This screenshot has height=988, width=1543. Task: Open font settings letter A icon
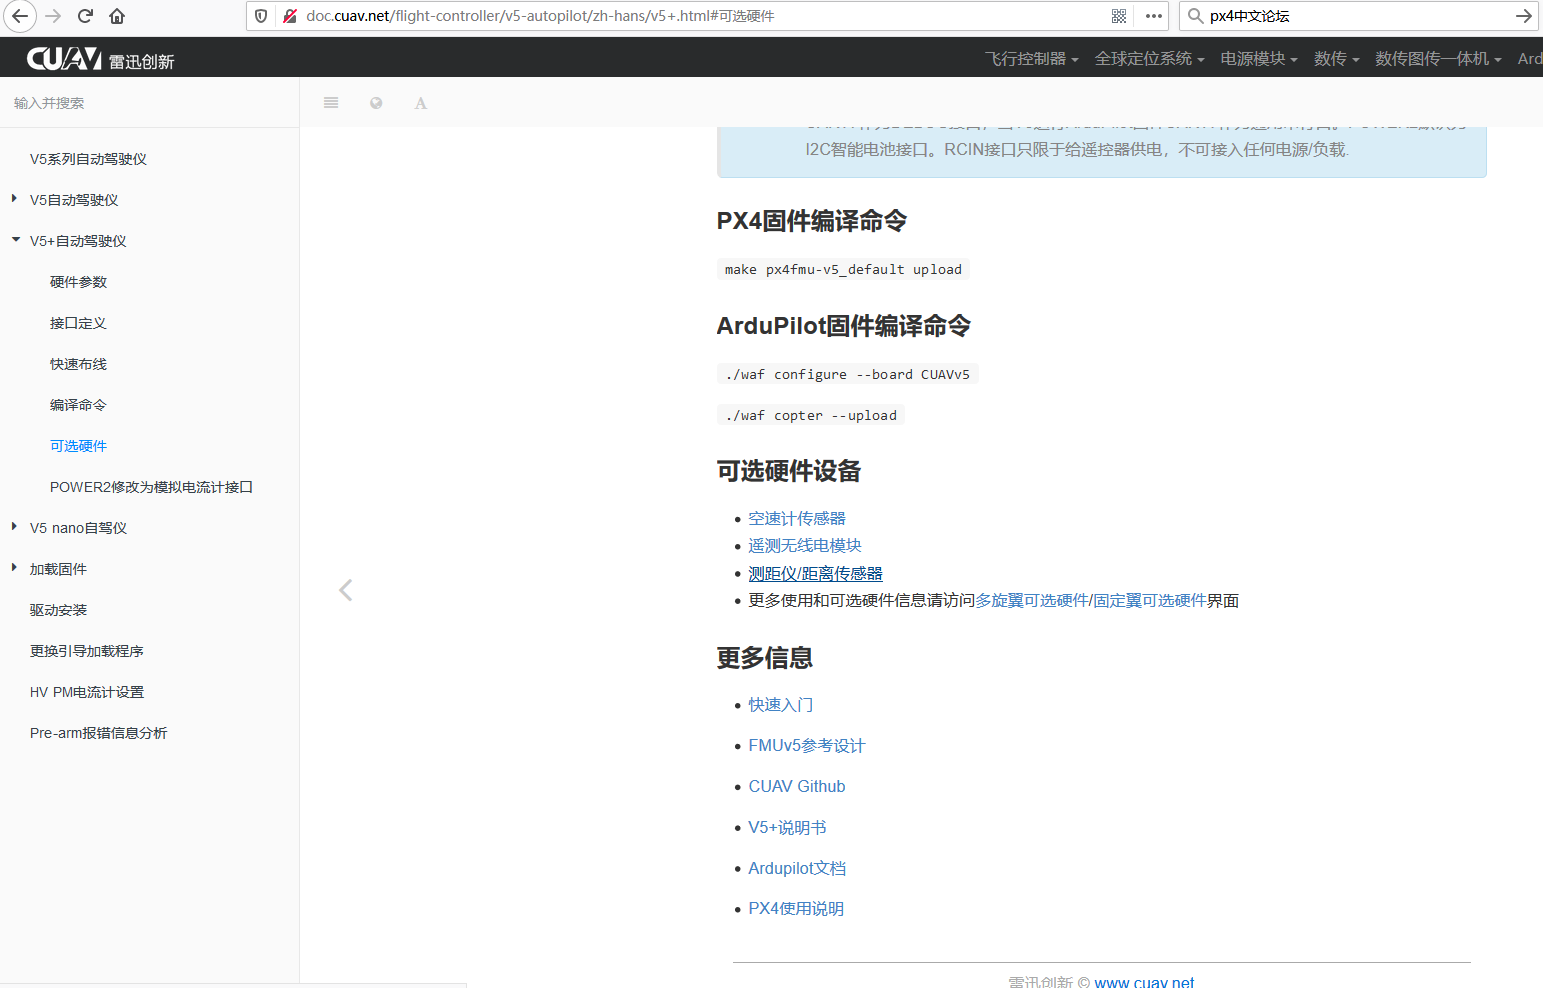(421, 103)
